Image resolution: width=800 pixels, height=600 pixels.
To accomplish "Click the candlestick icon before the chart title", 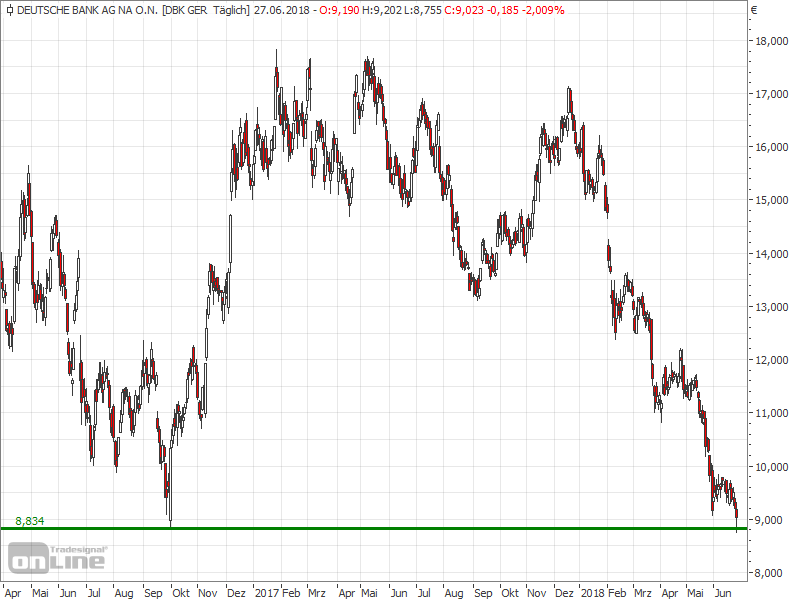I will [x=9, y=10].
